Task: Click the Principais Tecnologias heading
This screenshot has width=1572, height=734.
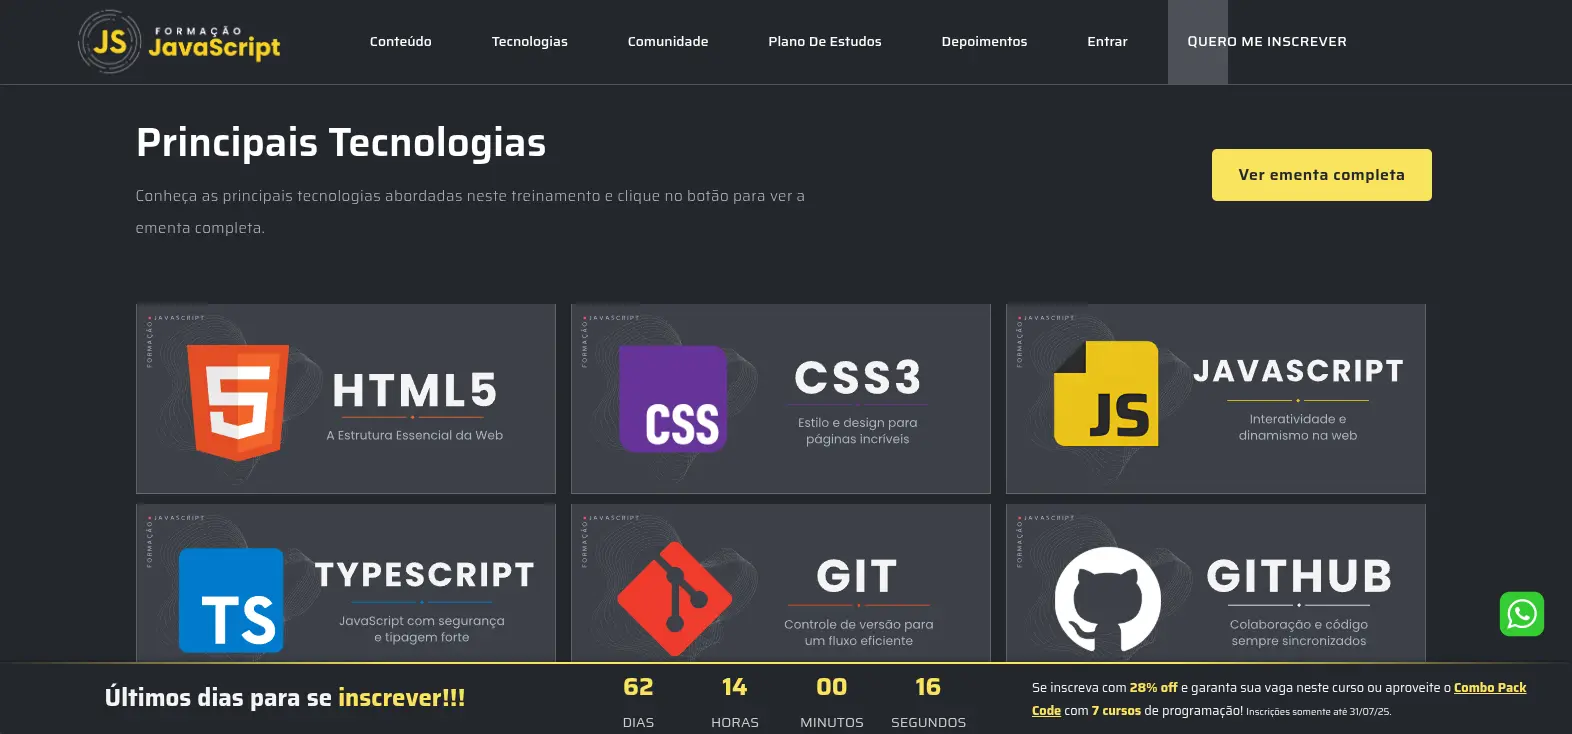Action: [341, 142]
